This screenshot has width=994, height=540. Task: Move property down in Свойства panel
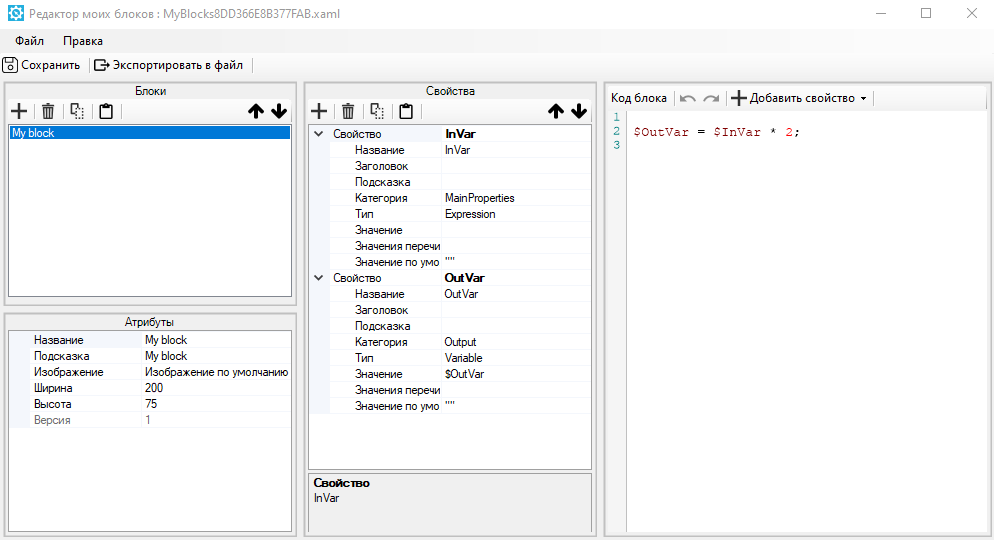[x=579, y=111]
